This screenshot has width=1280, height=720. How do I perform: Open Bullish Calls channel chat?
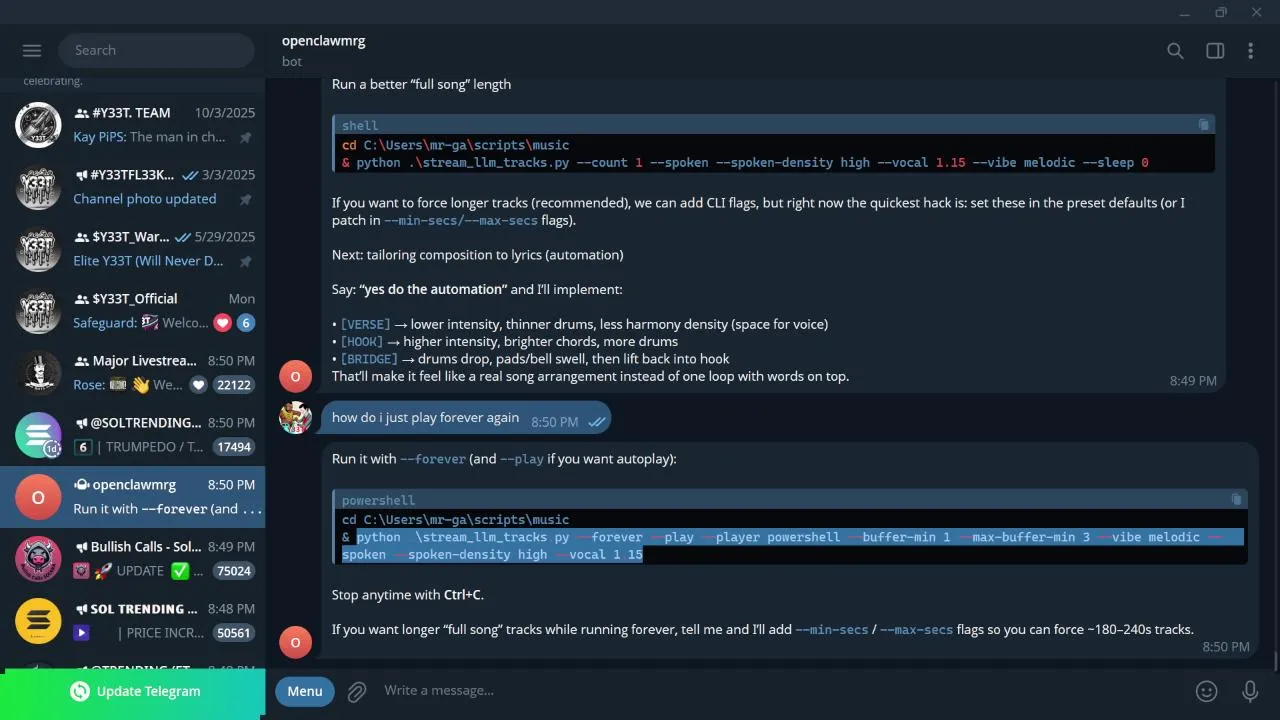tap(133, 559)
